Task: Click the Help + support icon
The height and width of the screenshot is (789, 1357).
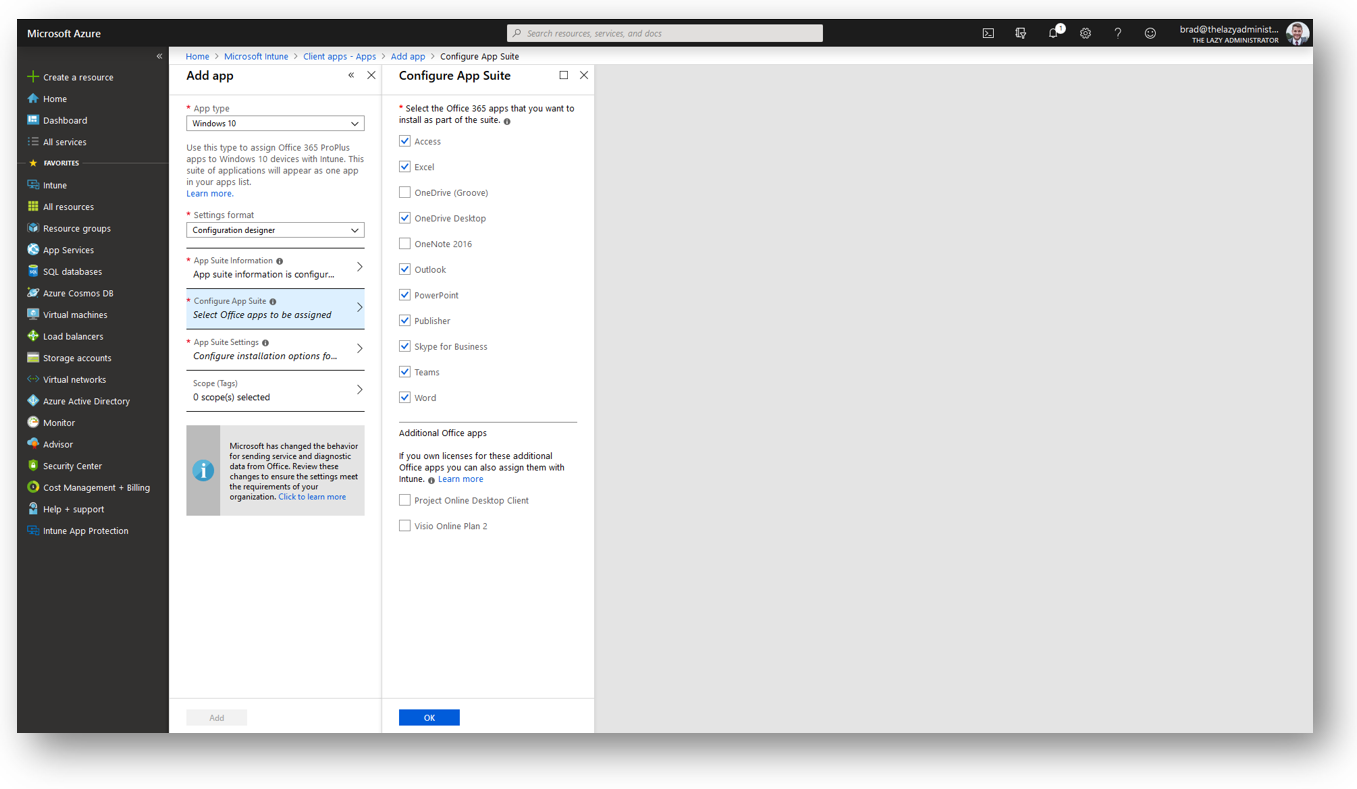Action: [33, 509]
